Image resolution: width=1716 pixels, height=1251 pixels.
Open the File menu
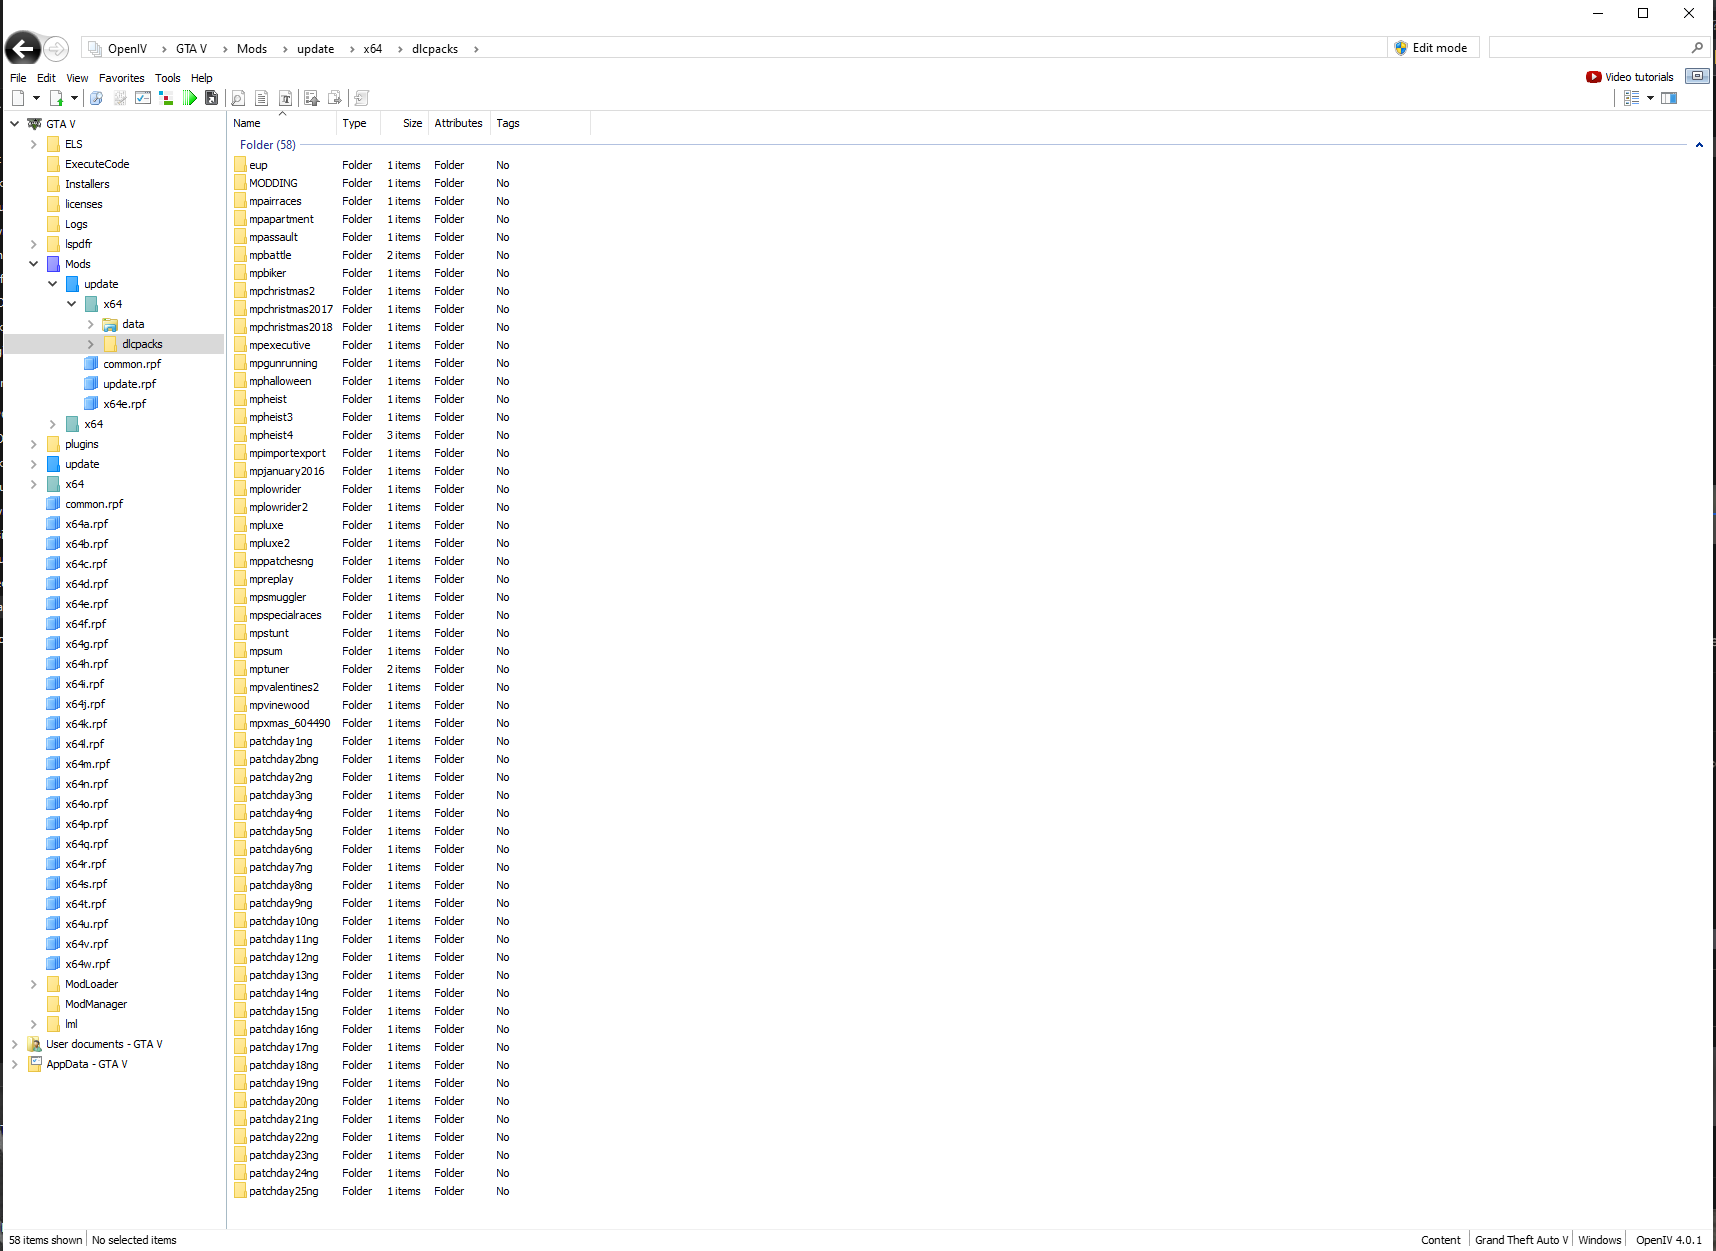click(x=18, y=78)
